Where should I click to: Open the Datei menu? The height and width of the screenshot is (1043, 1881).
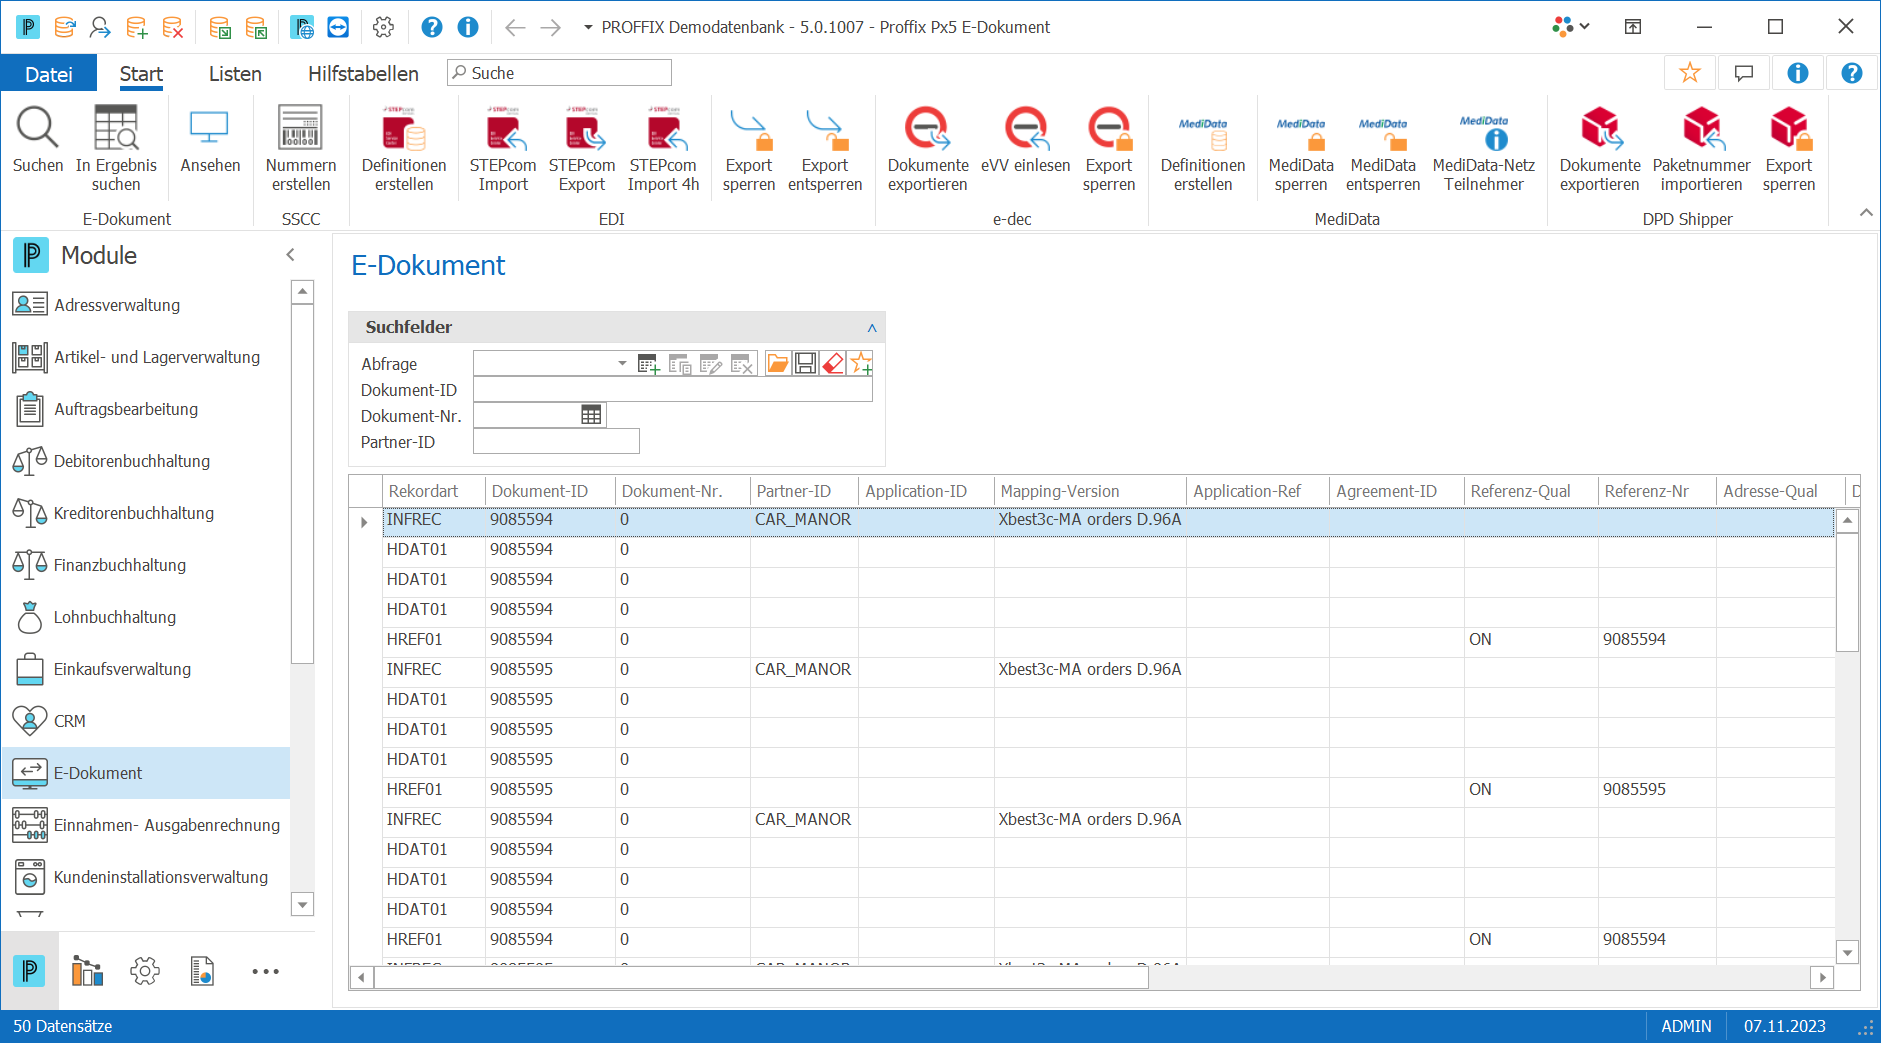tap(49, 74)
